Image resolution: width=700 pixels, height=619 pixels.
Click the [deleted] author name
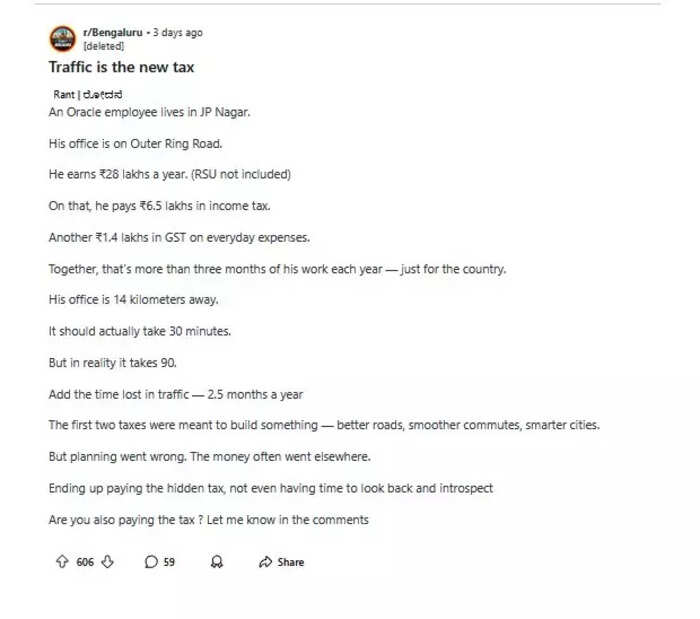104,46
